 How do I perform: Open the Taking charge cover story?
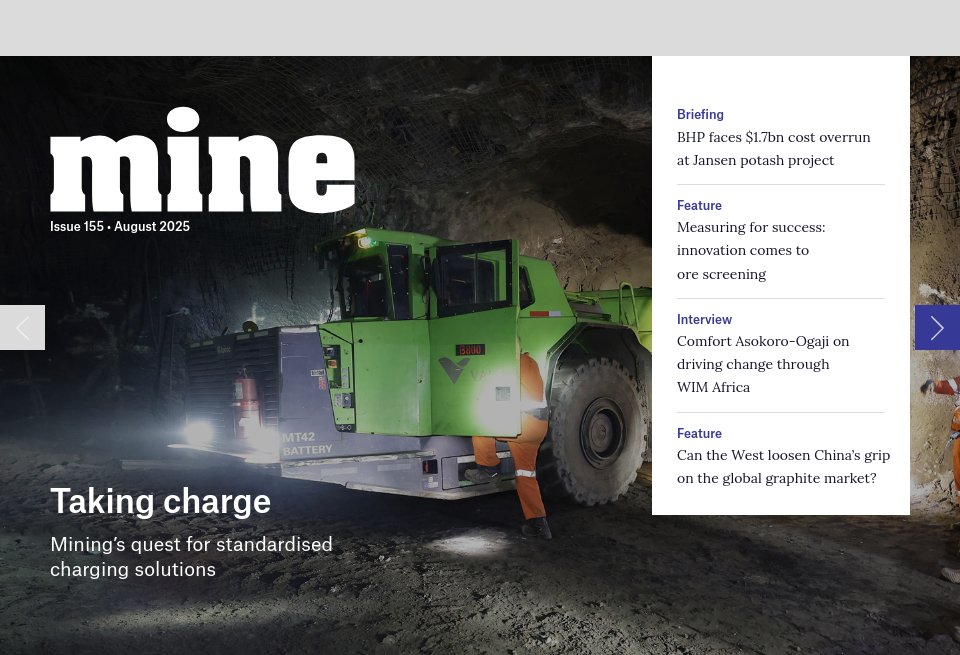tap(160, 500)
